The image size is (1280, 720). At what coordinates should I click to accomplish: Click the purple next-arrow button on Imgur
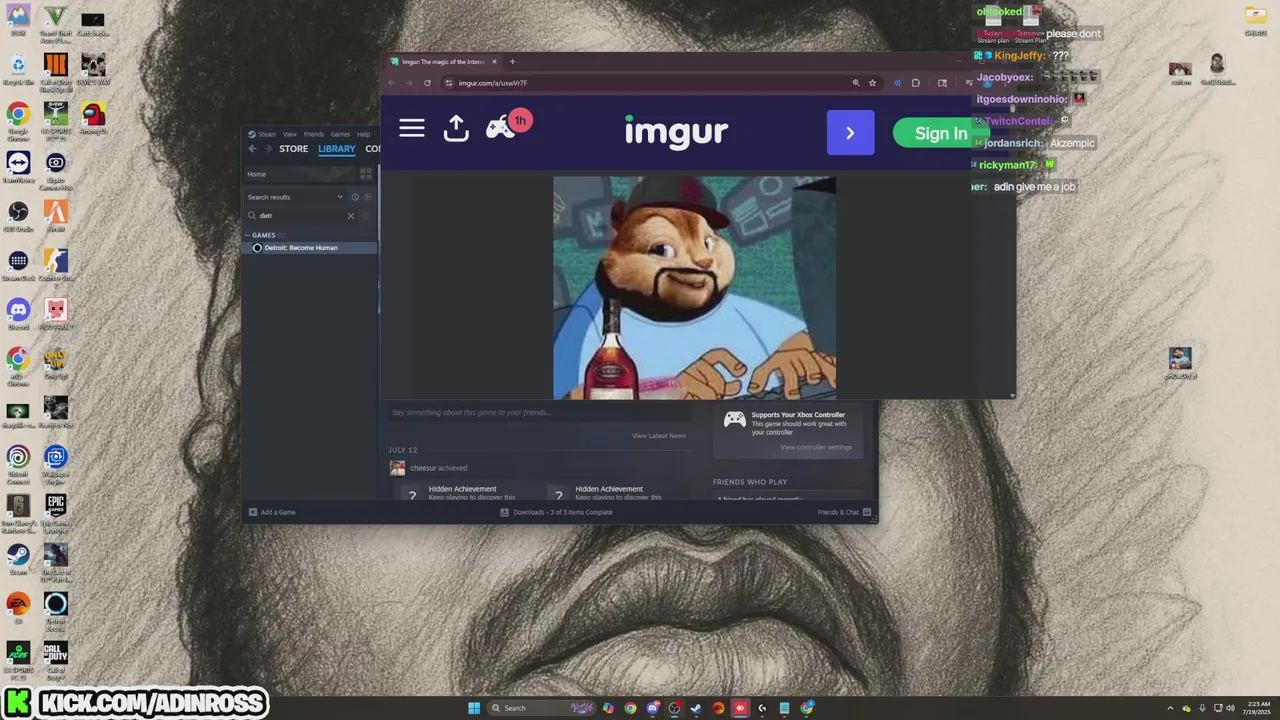[x=850, y=133]
